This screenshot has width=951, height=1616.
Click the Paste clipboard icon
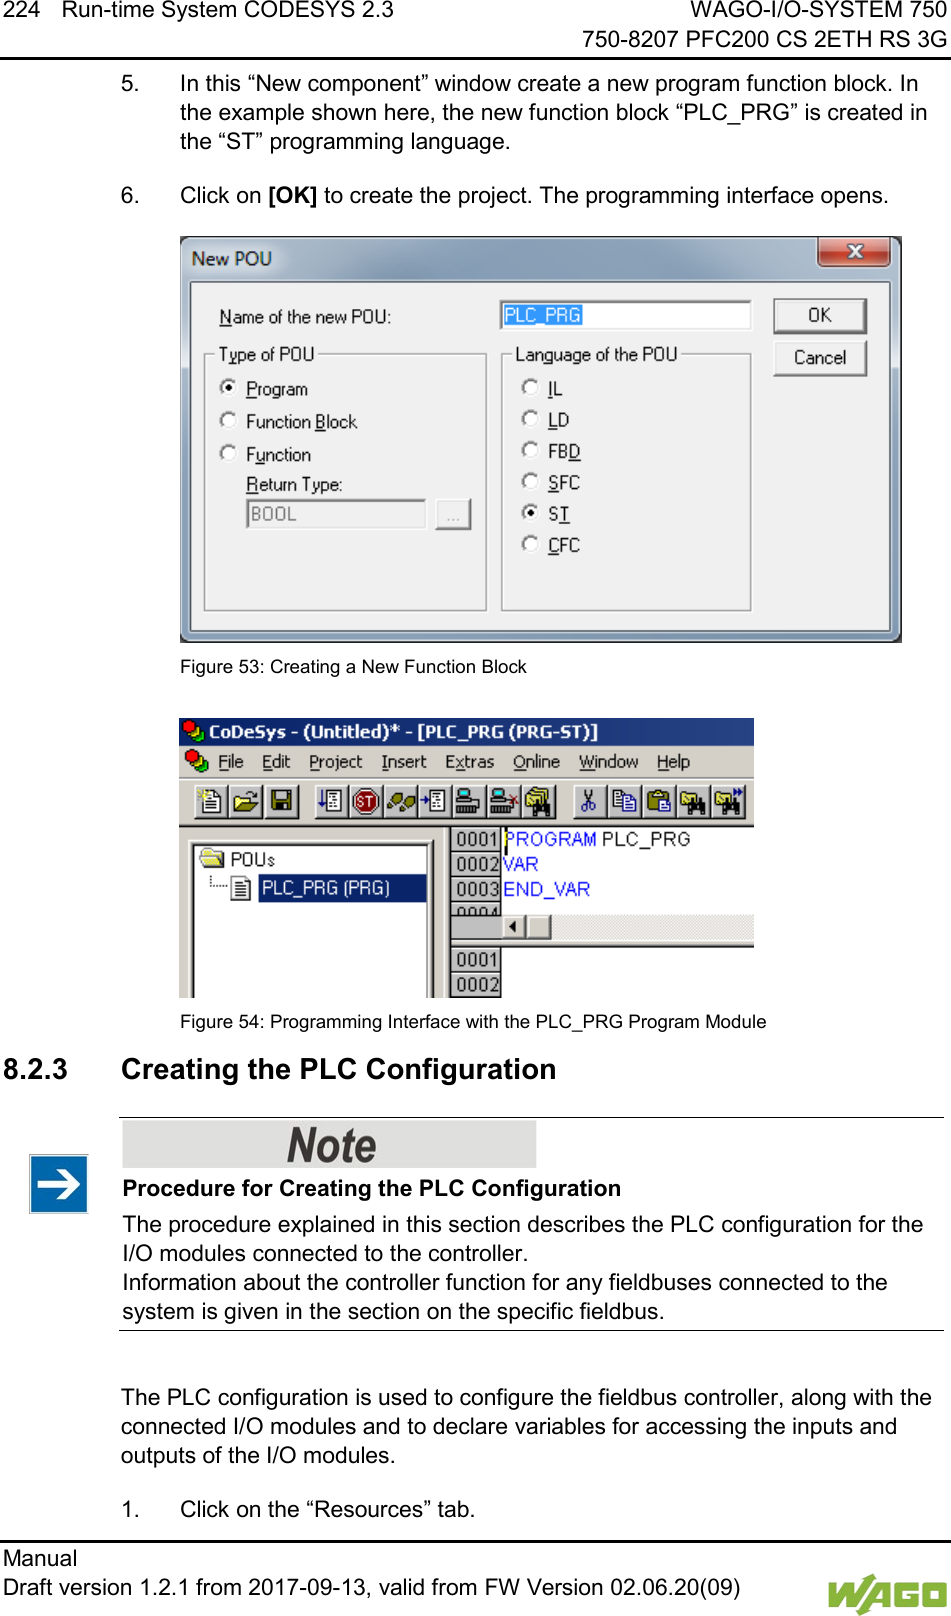[658, 801]
